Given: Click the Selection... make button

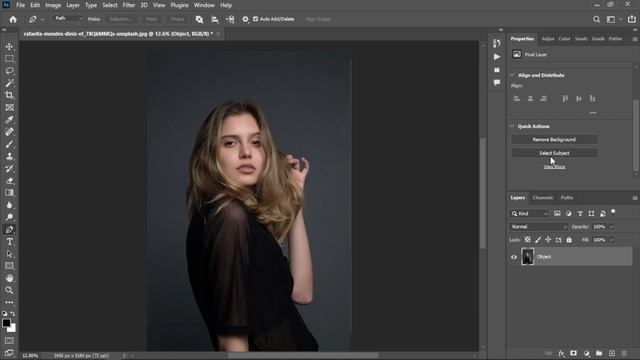Looking at the screenshot, I should (x=121, y=19).
